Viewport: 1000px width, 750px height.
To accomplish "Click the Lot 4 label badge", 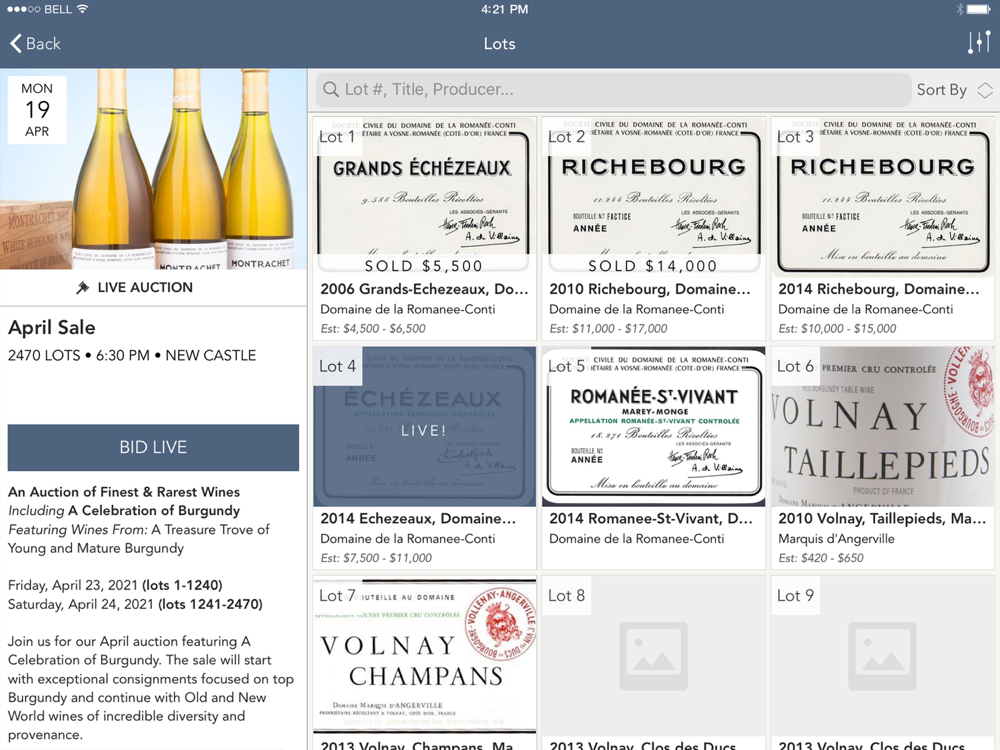I will click(337, 366).
